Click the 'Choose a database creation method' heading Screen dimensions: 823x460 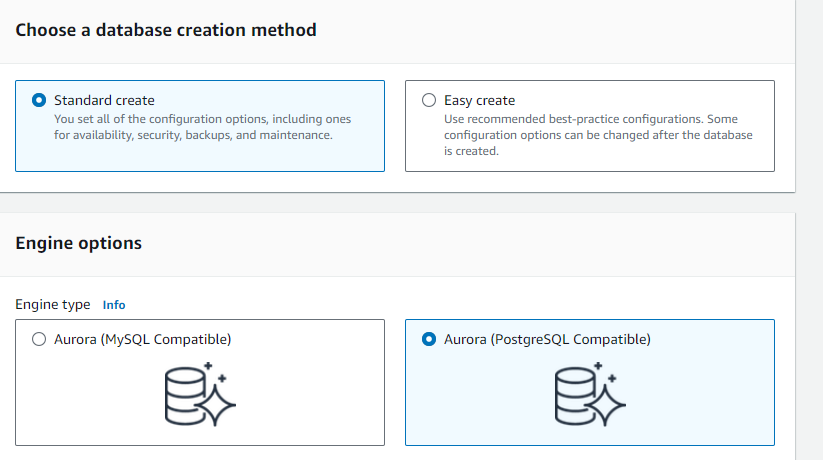click(x=166, y=30)
